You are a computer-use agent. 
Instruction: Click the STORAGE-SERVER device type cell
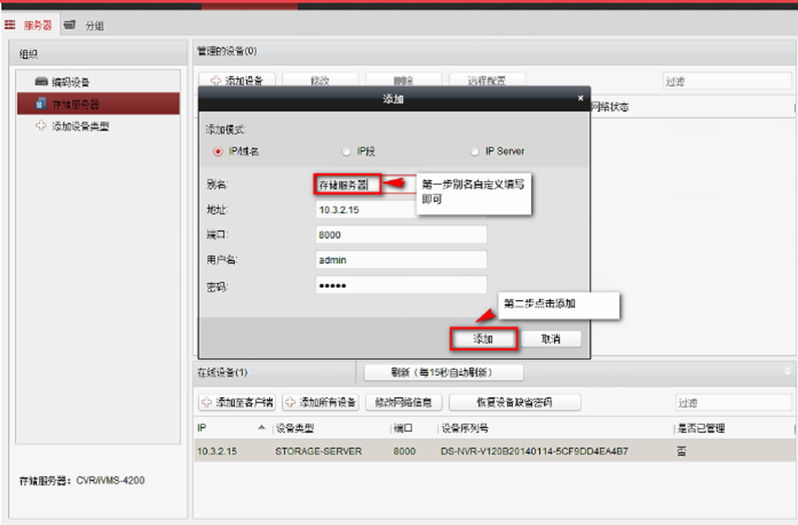point(319,451)
